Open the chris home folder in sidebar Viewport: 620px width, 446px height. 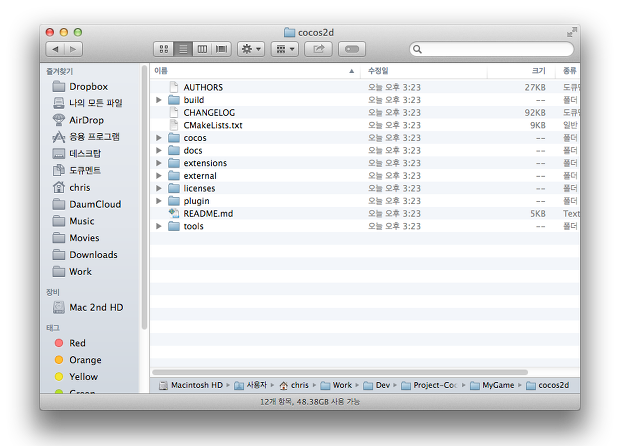tap(72, 187)
